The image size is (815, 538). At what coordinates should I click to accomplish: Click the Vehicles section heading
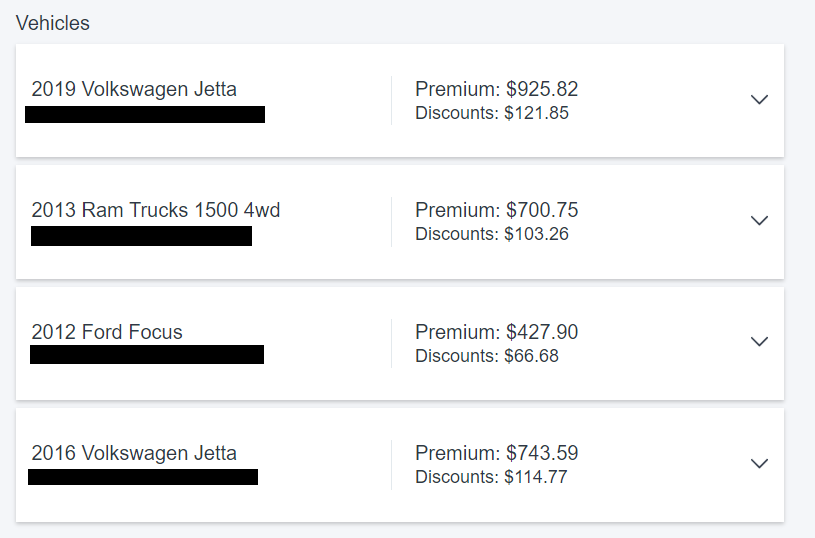52,23
